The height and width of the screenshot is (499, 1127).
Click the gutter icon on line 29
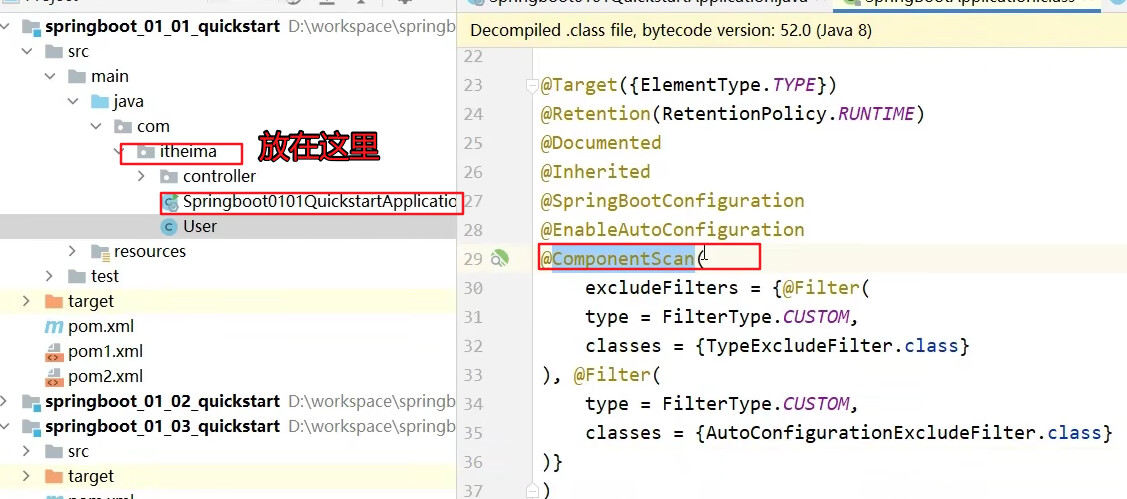coord(500,259)
